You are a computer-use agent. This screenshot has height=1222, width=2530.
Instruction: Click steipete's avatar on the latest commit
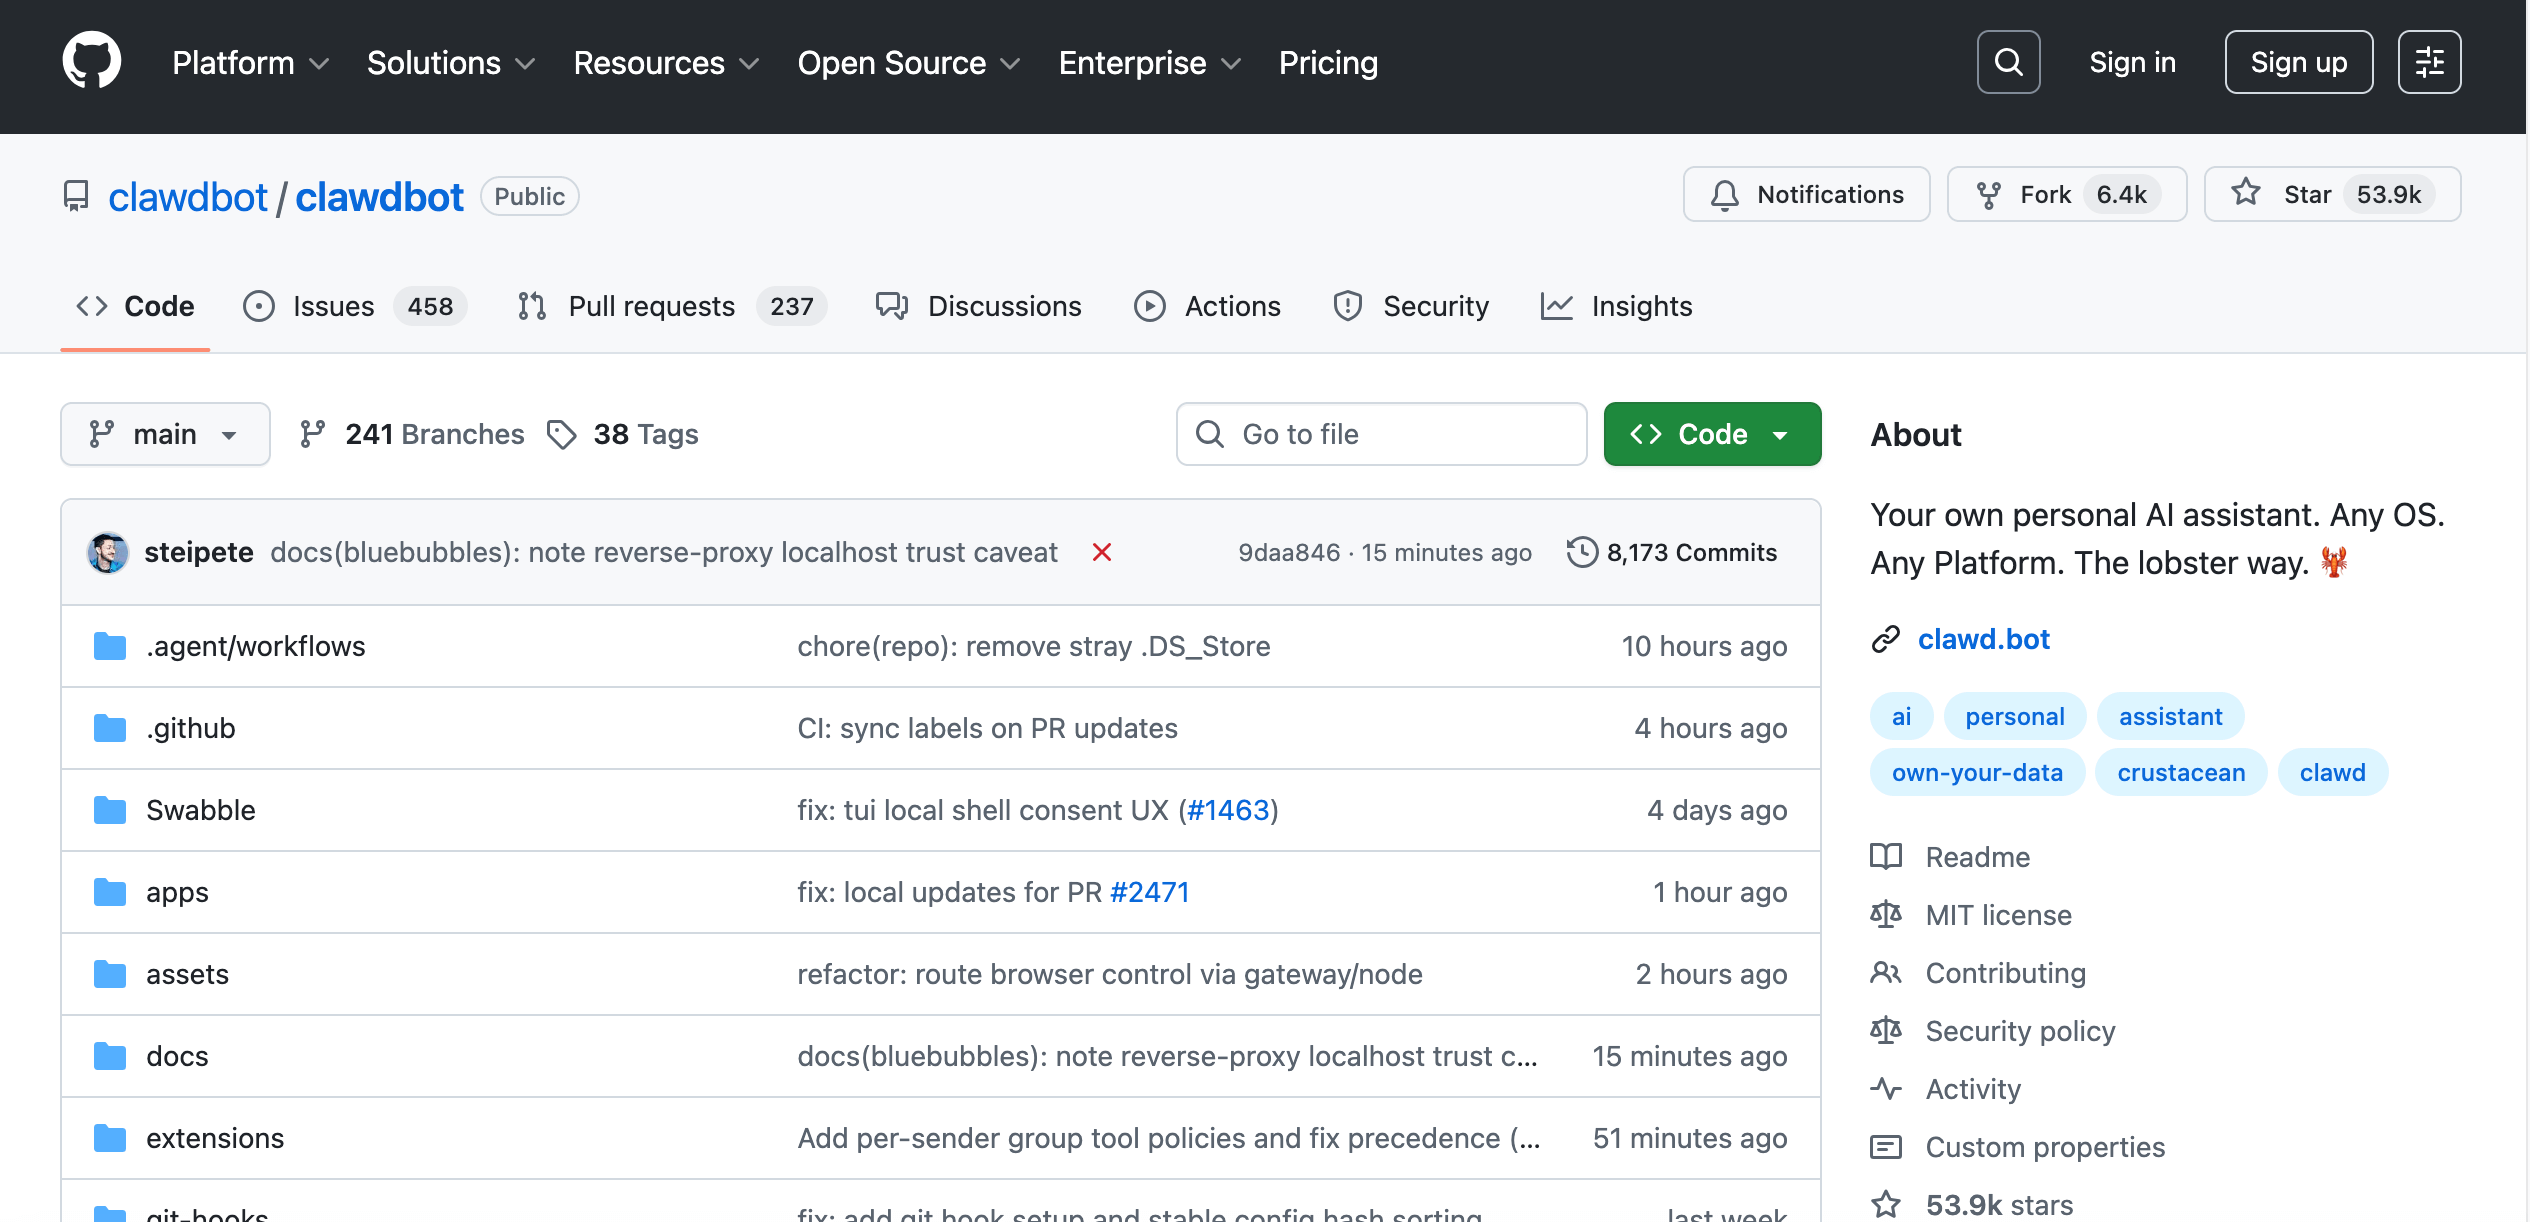(x=108, y=552)
